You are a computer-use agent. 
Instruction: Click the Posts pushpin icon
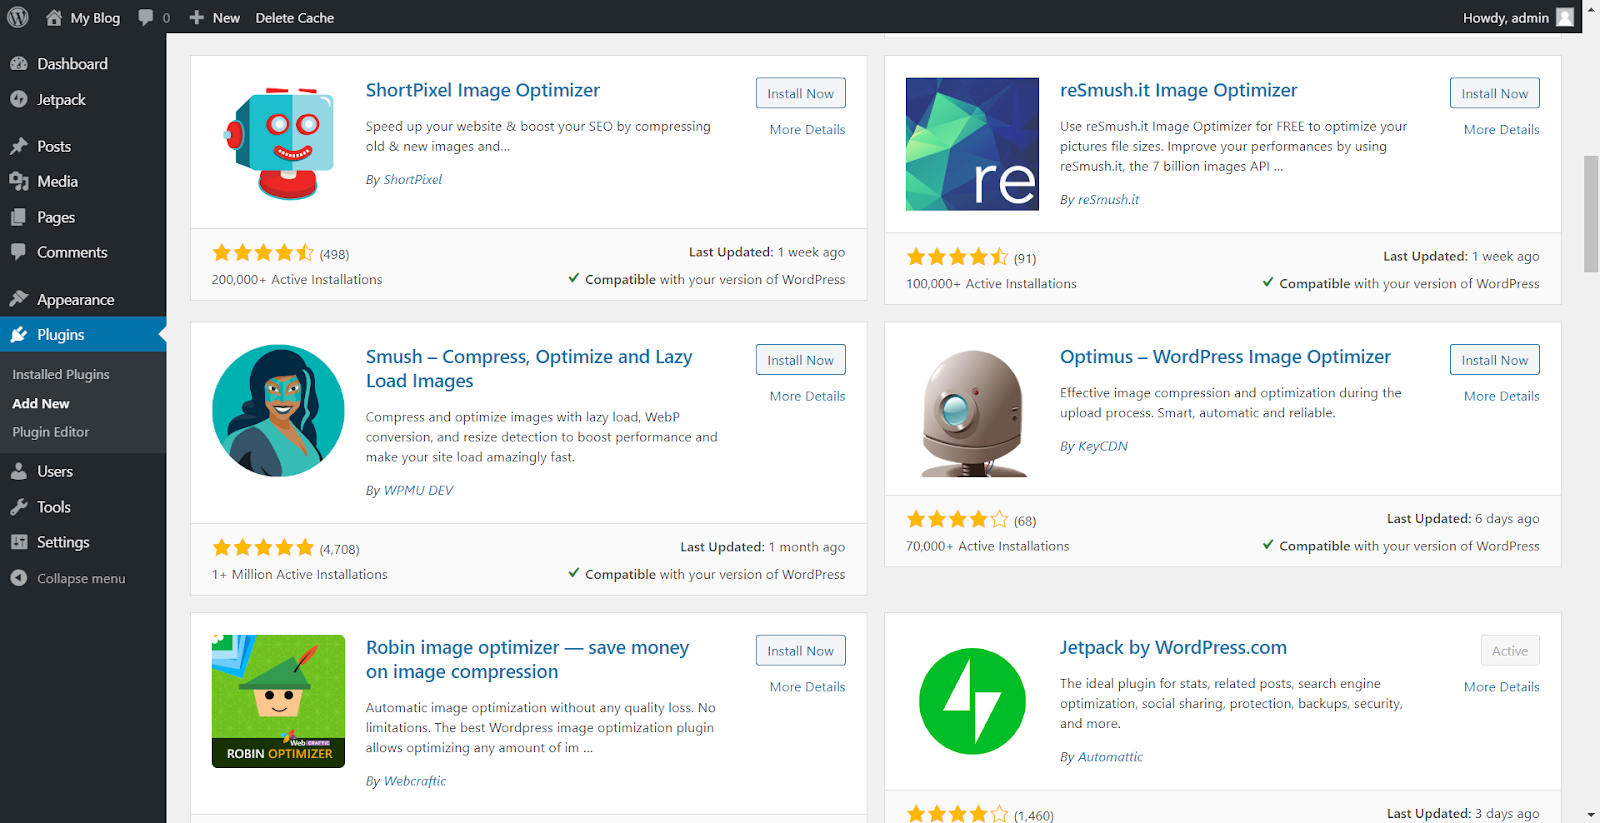pos(19,146)
